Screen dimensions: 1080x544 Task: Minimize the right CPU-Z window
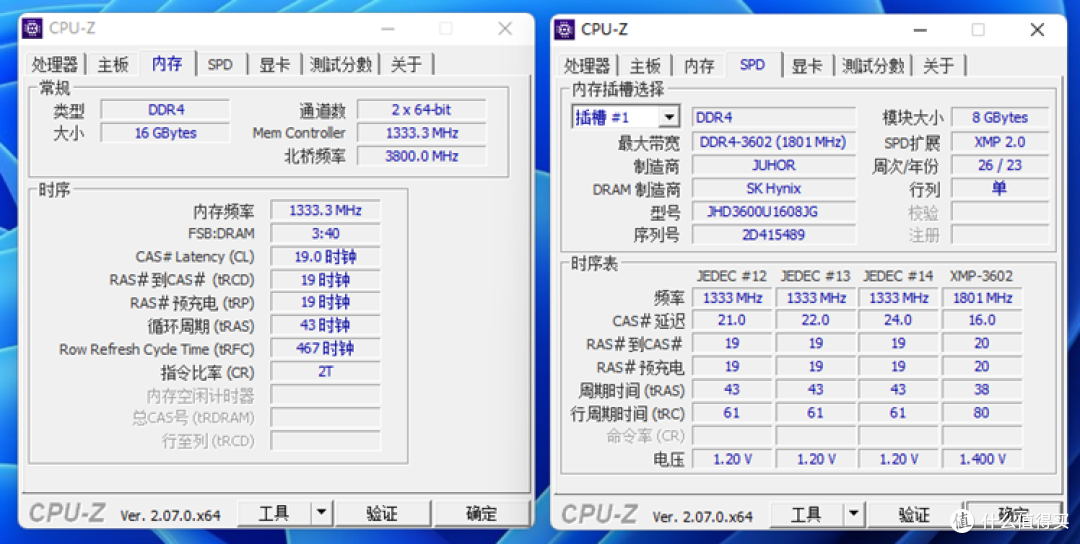pyautogui.click(x=920, y=30)
